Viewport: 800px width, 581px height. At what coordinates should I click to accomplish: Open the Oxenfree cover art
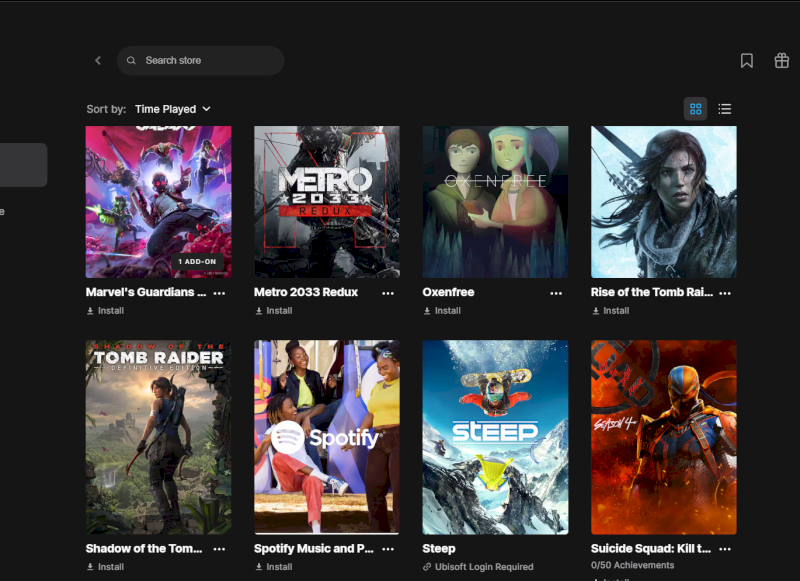495,202
